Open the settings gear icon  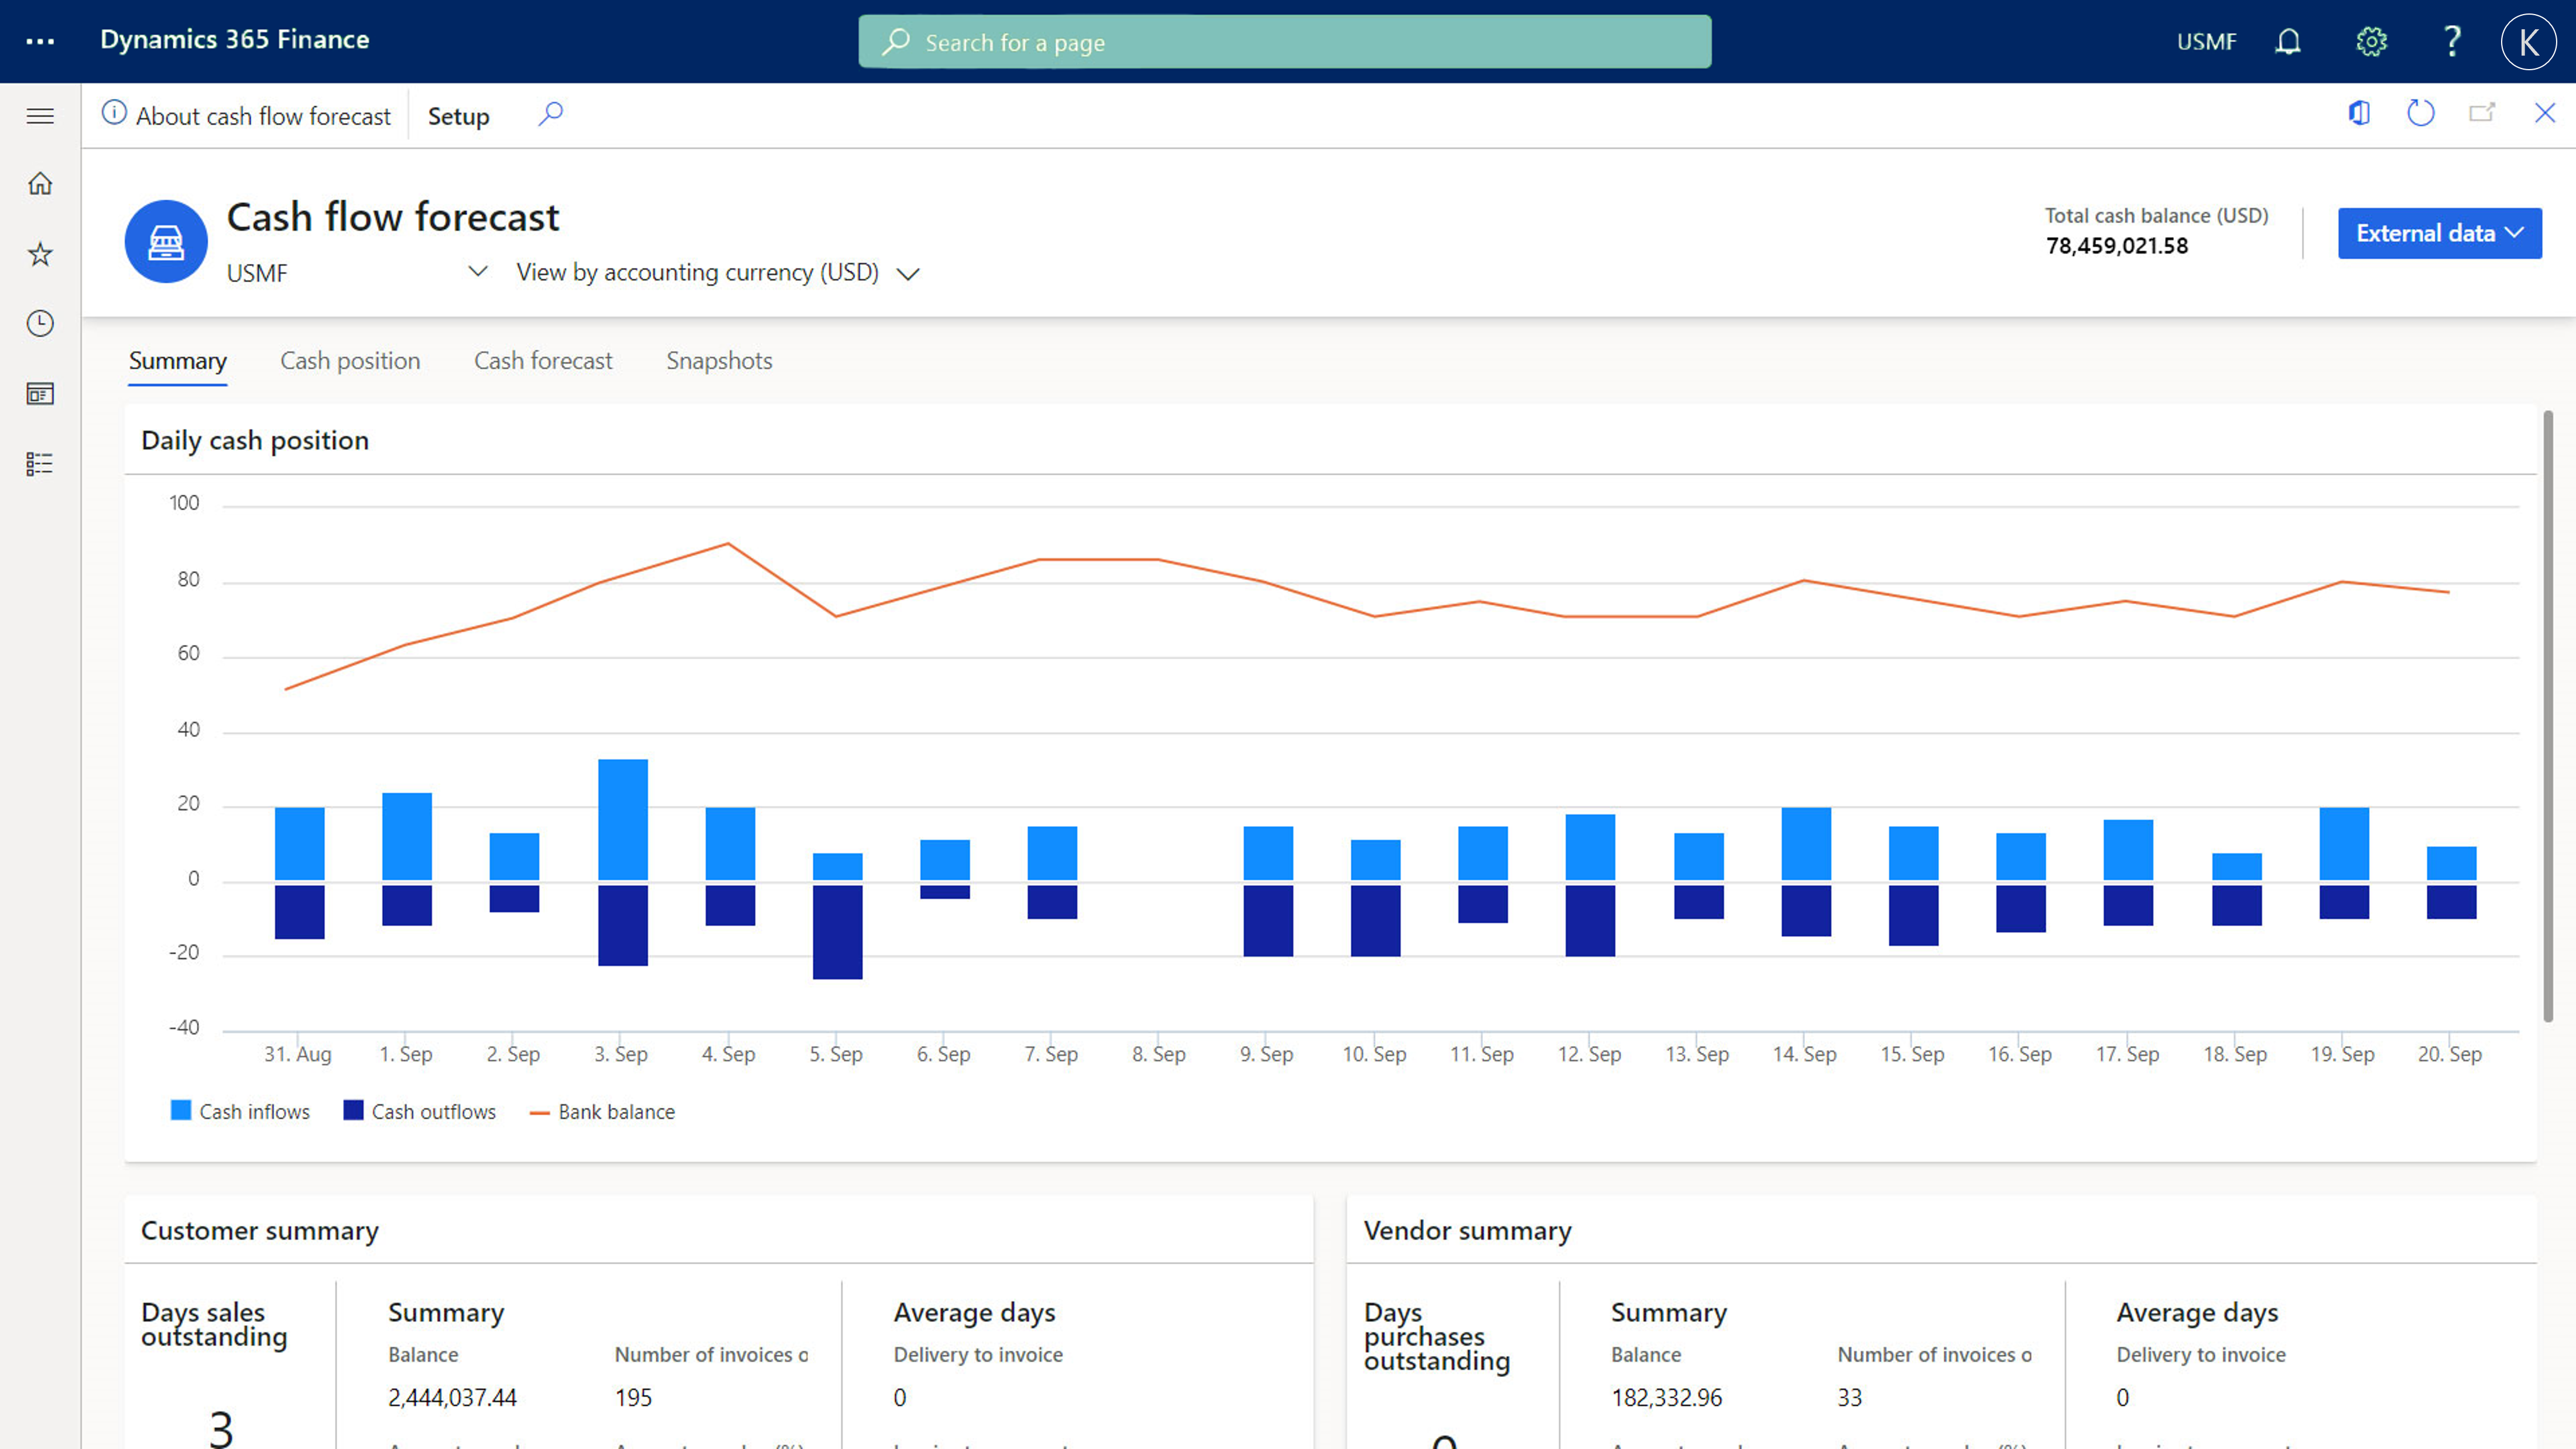tap(2371, 41)
